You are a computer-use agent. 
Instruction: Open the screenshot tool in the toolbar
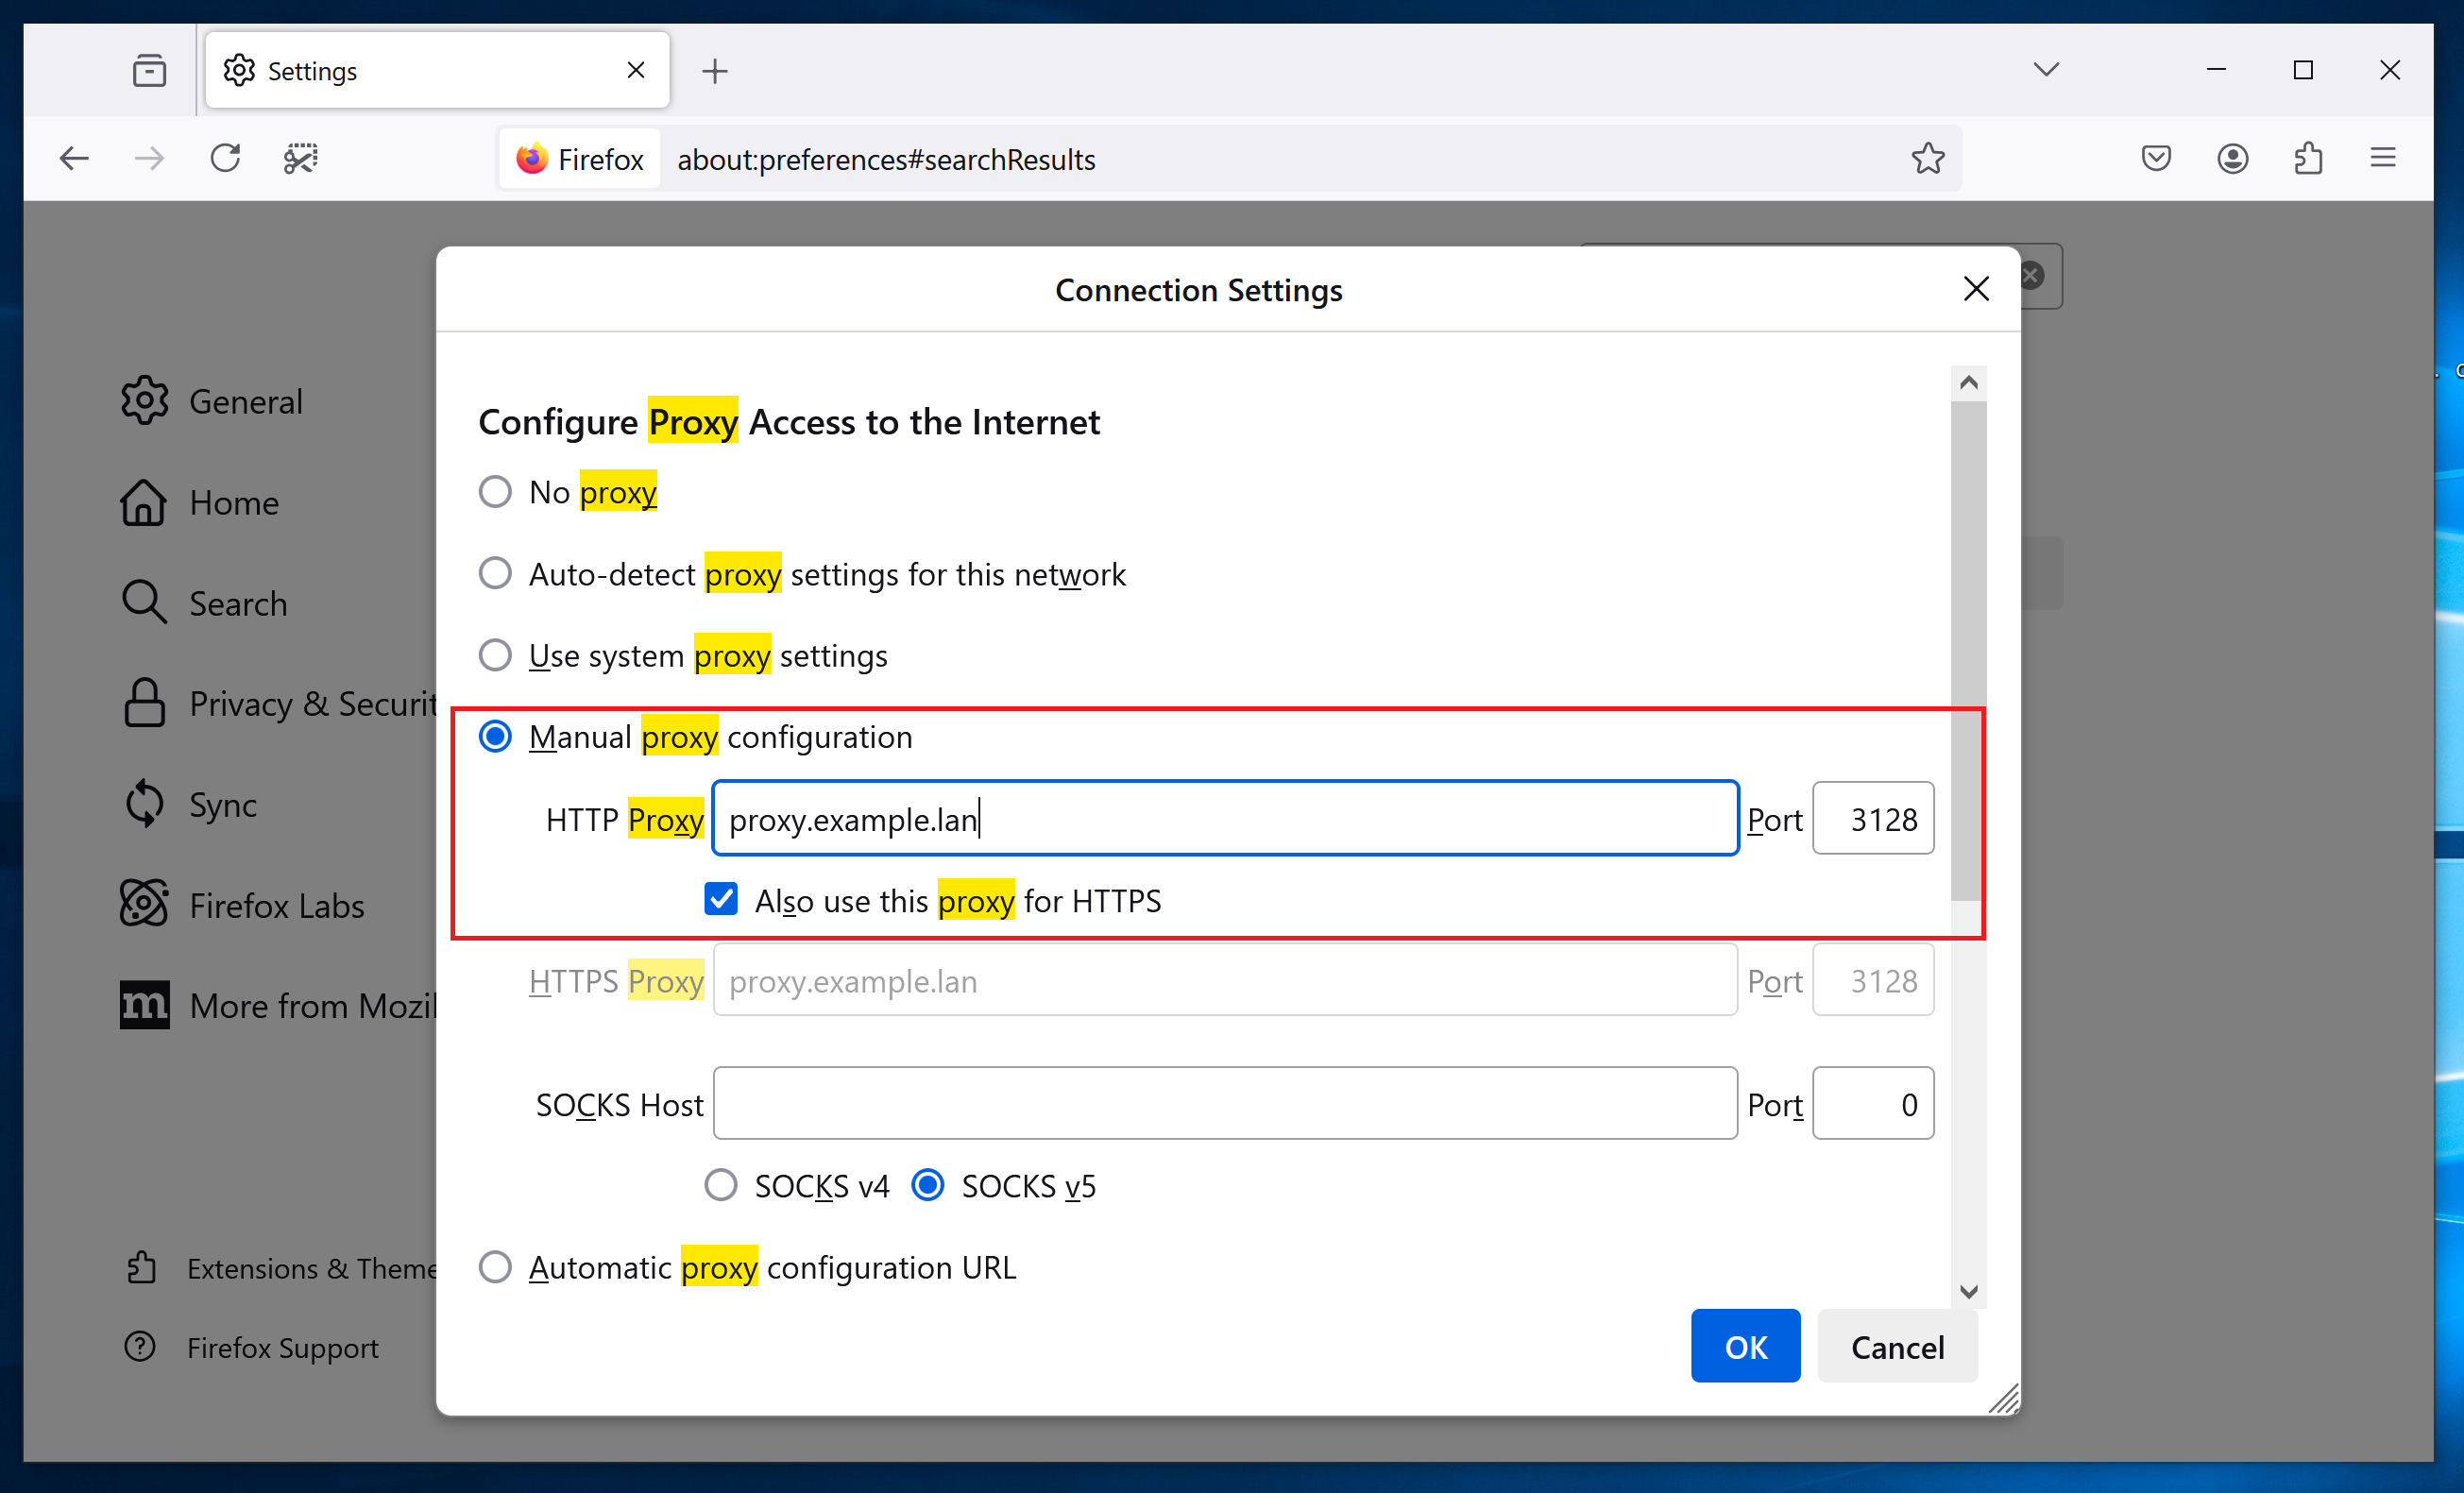(x=301, y=158)
